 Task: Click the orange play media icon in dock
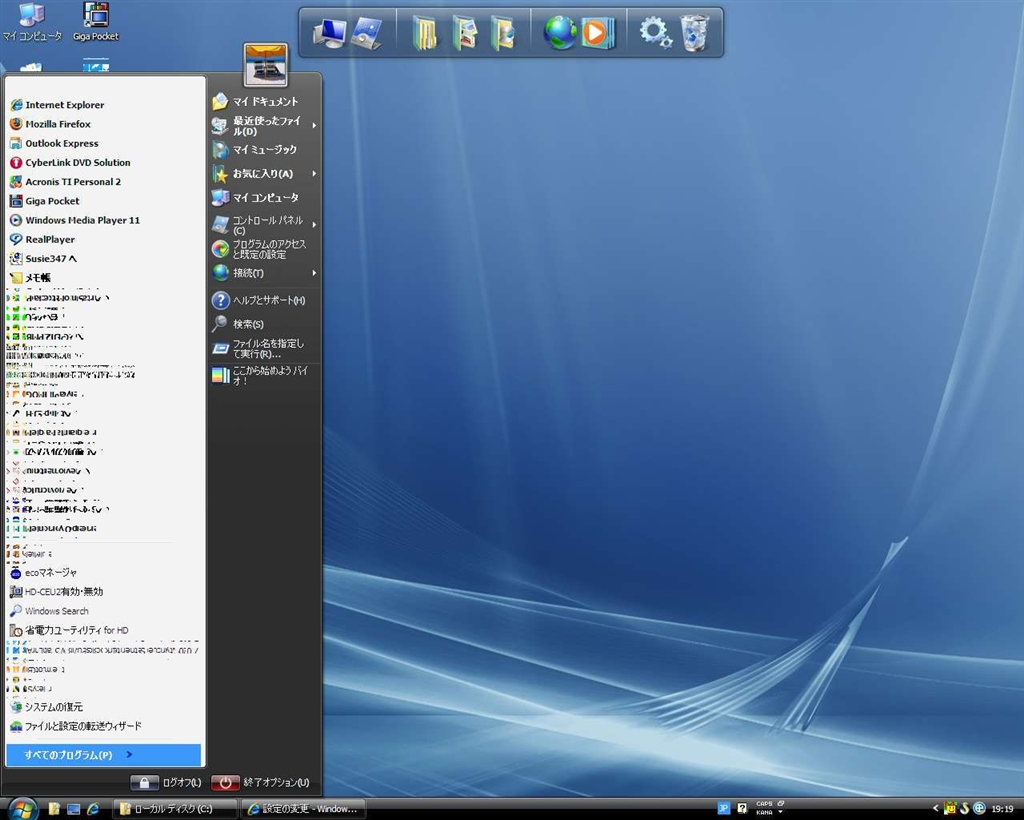coord(595,33)
